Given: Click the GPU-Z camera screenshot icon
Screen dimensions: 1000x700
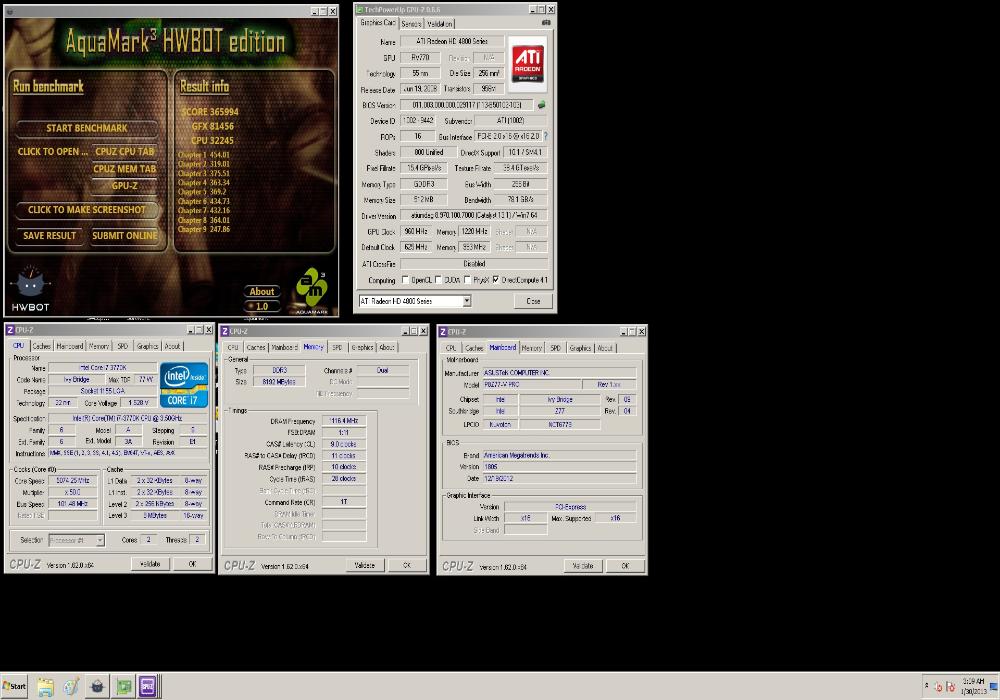Looking at the screenshot, I should 546,22.
